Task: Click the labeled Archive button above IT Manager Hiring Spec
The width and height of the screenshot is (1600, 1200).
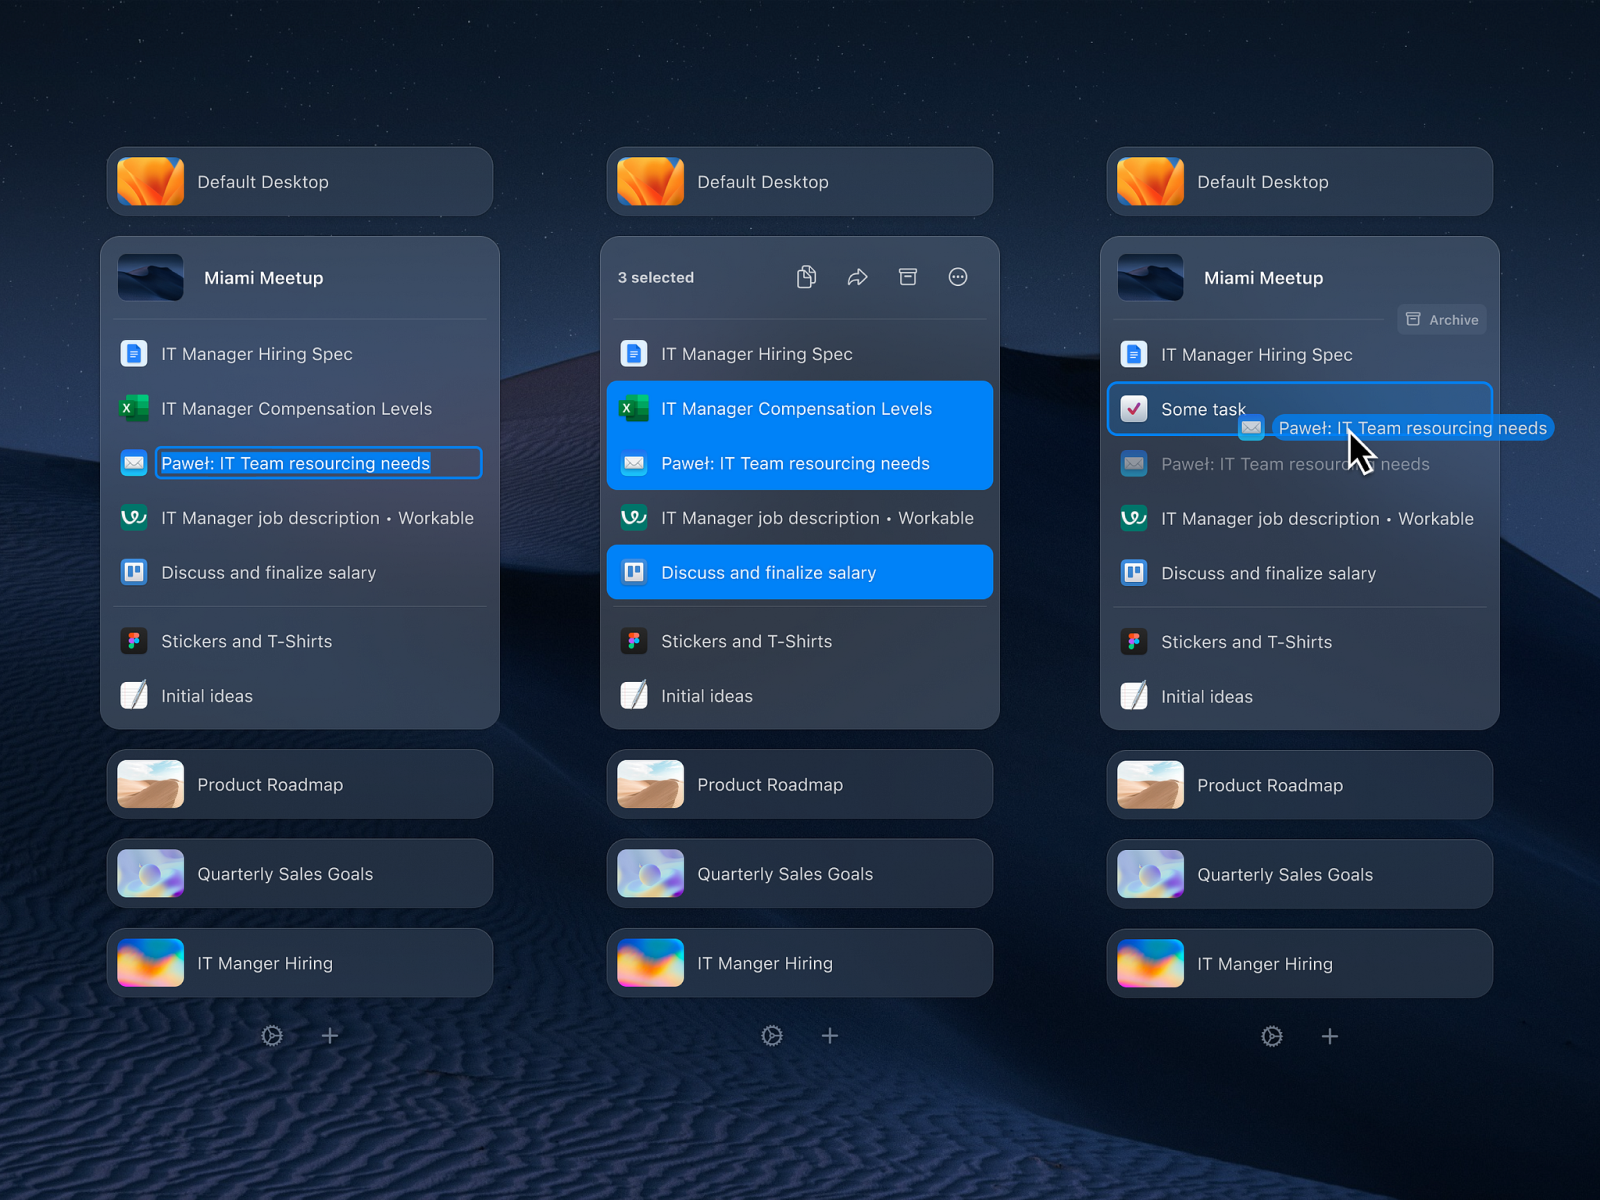Action: (1442, 320)
